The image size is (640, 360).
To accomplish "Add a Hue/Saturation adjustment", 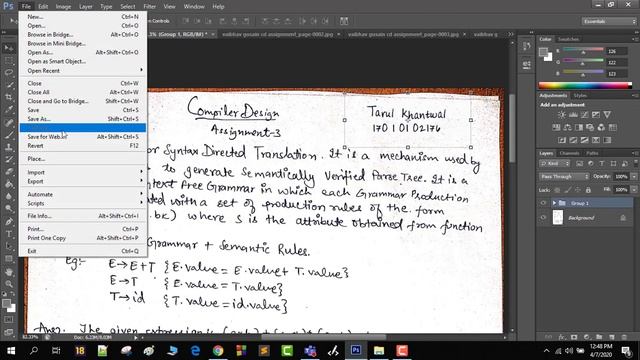I will coord(556,128).
